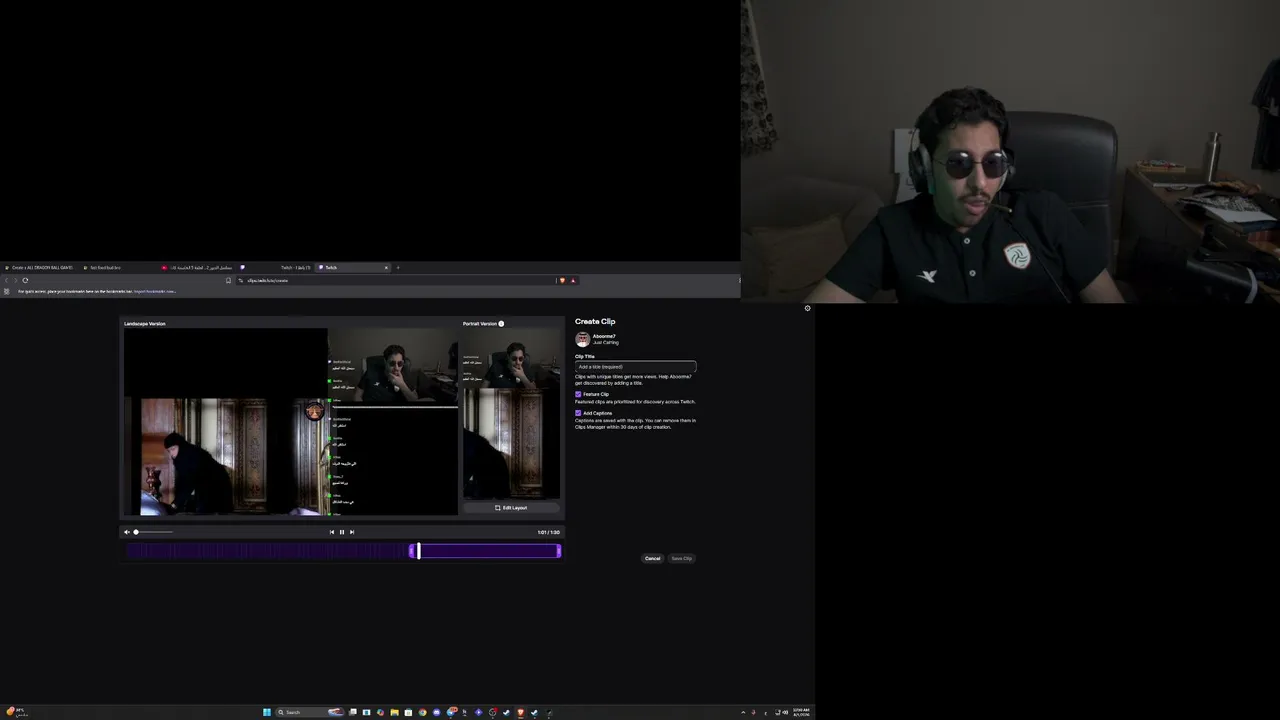Close the active Twitch tab

tap(386, 267)
